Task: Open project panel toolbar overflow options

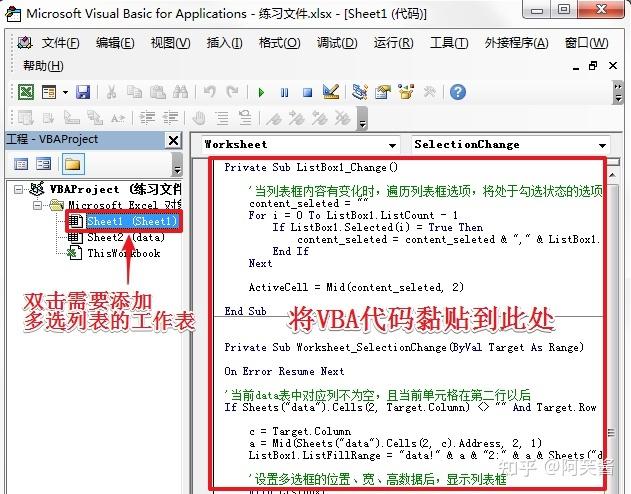Action: 177,164
